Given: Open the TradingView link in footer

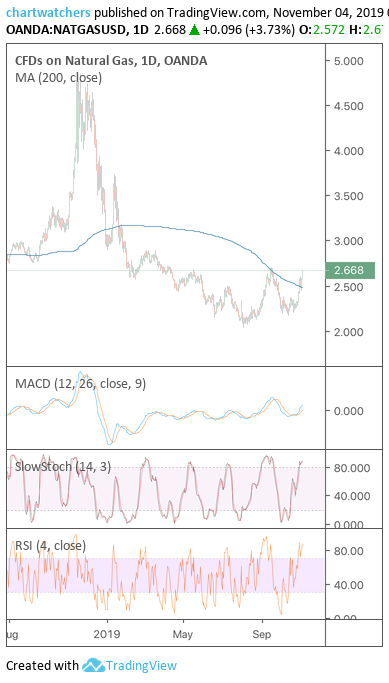Looking at the screenshot, I should click(x=142, y=666).
